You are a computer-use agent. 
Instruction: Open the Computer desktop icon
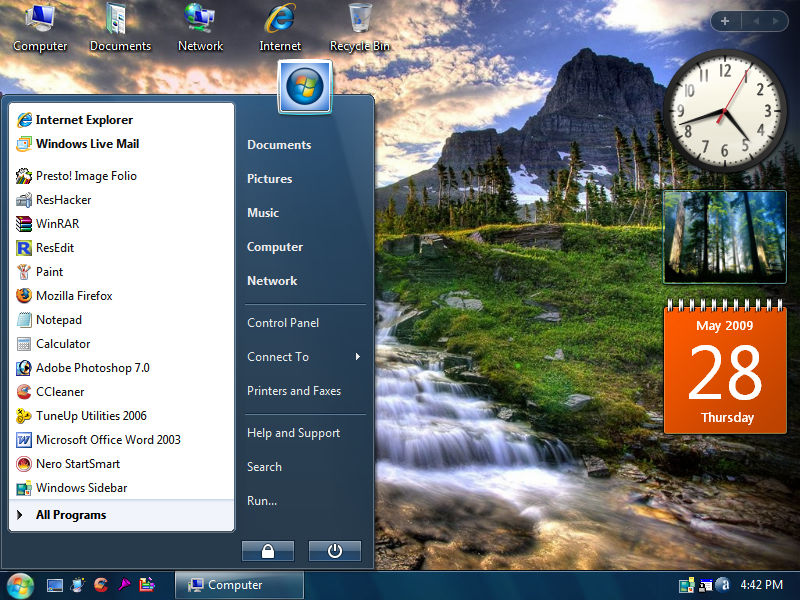(x=40, y=27)
